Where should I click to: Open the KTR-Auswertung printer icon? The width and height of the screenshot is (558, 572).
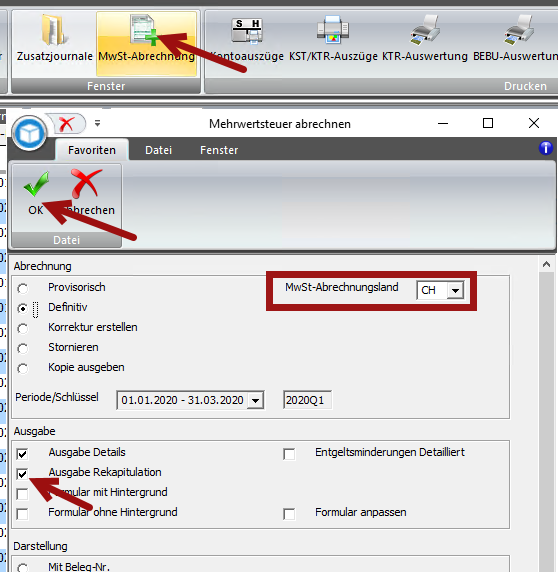tap(425, 30)
